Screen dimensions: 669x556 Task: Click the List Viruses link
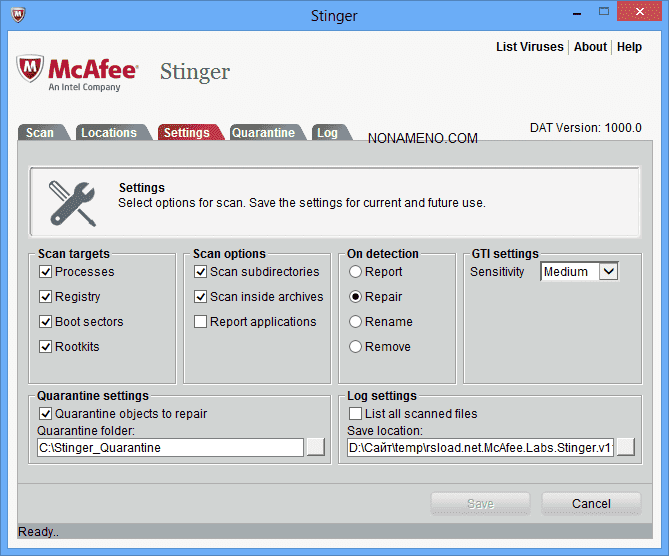tap(529, 47)
